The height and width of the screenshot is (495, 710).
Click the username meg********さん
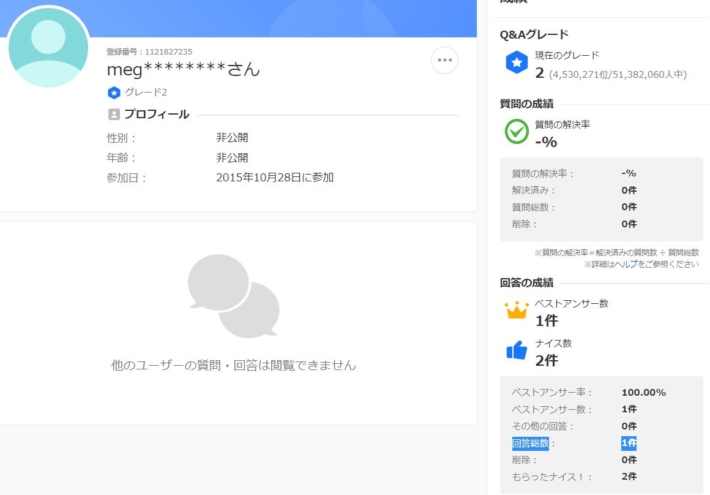pos(183,69)
